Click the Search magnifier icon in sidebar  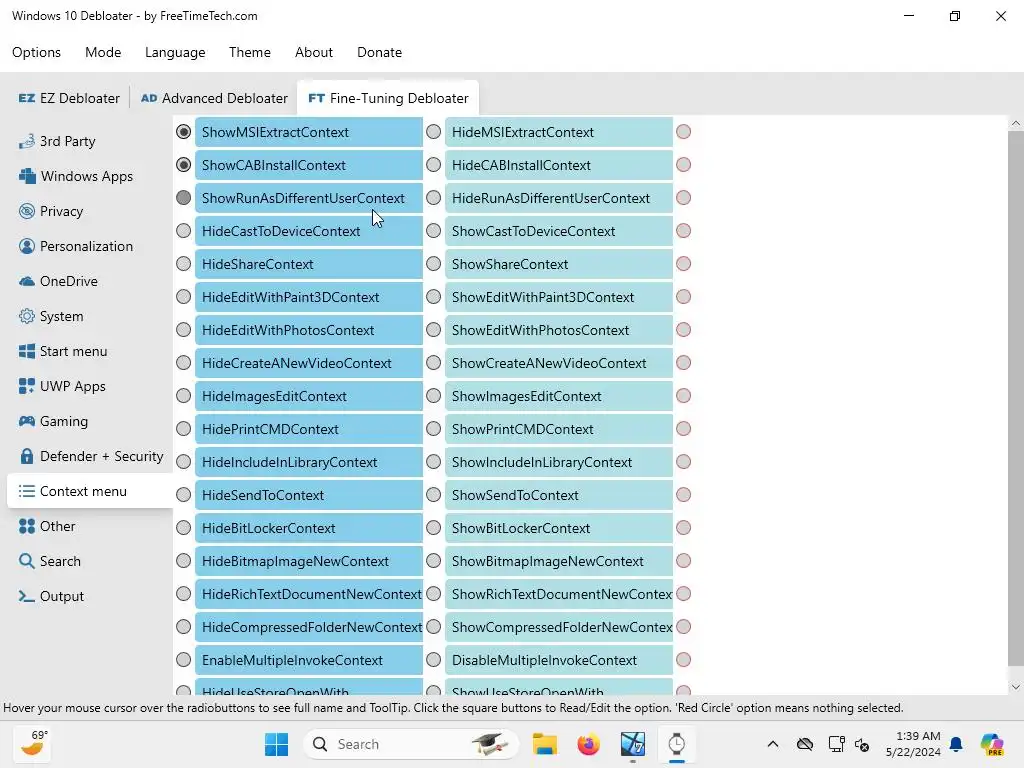tap(27, 561)
